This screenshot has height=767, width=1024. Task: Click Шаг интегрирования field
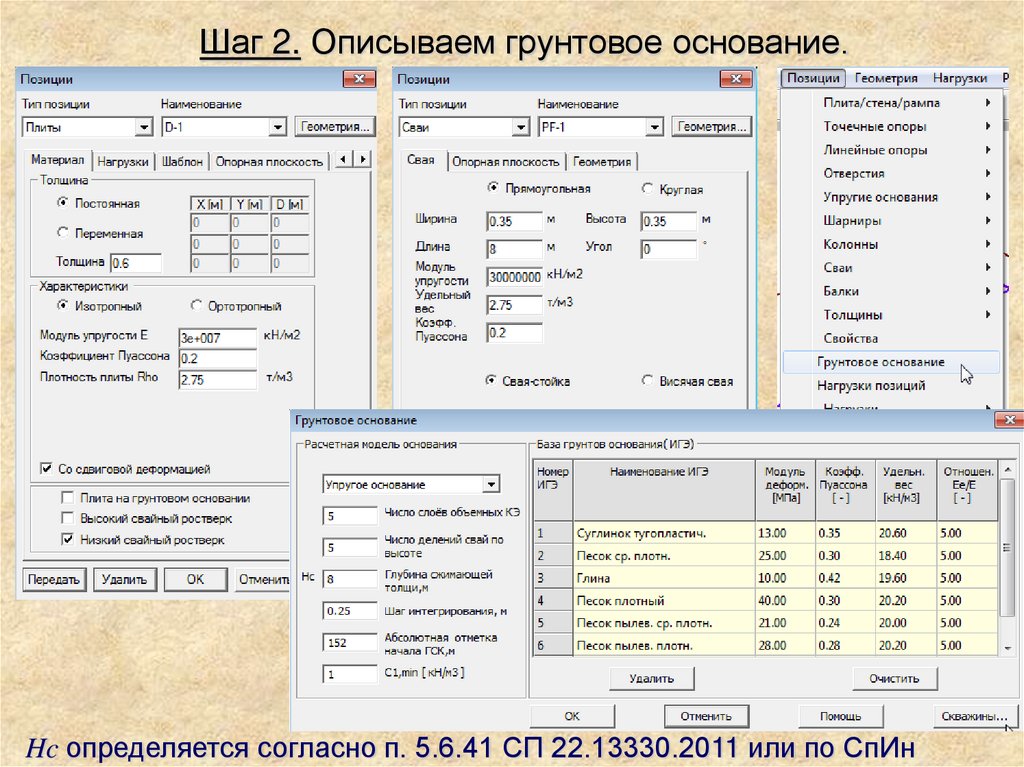click(x=349, y=611)
